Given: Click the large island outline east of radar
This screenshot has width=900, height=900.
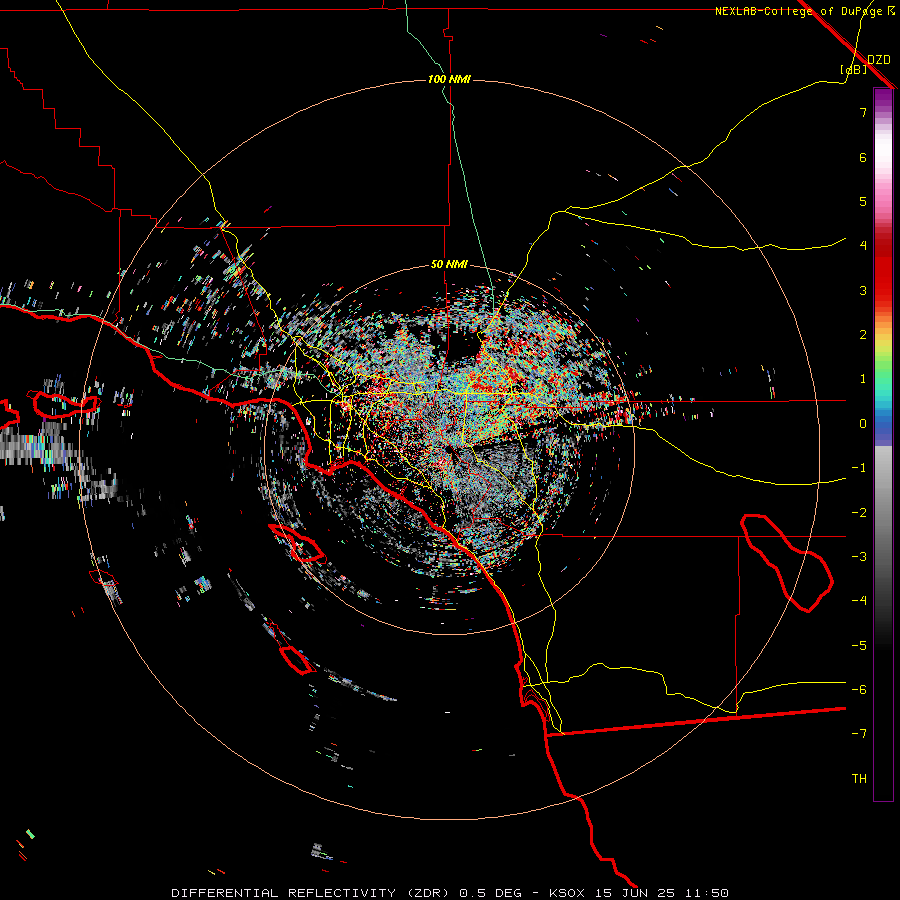Looking at the screenshot, I should coord(787,563).
